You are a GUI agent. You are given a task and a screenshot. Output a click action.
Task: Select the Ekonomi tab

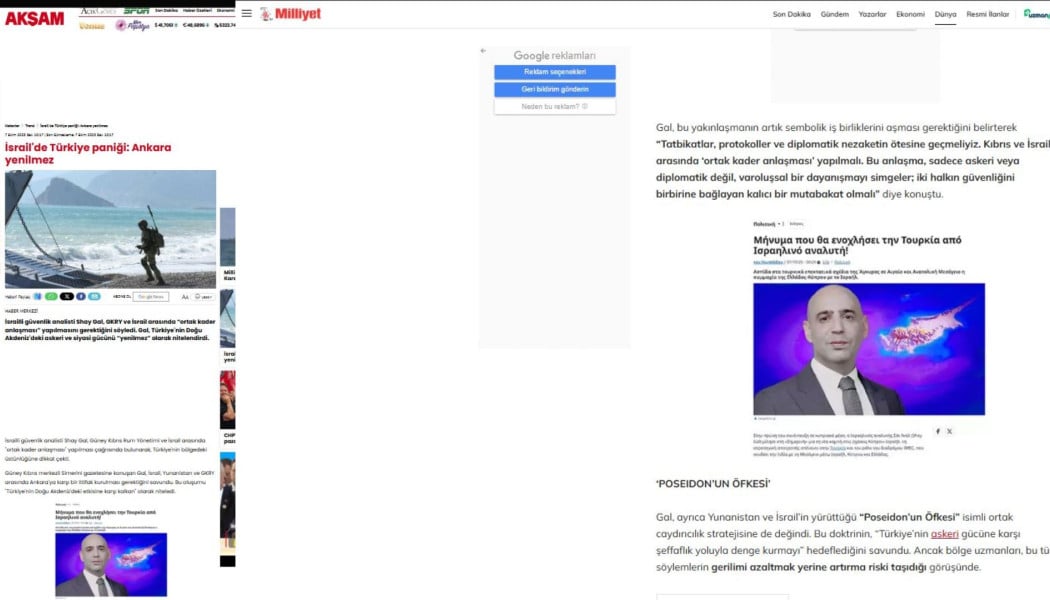pyautogui.click(x=910, y=14)
